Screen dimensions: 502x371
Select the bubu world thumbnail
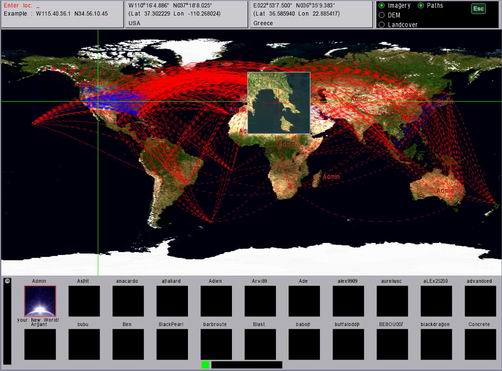pos(84,344)
